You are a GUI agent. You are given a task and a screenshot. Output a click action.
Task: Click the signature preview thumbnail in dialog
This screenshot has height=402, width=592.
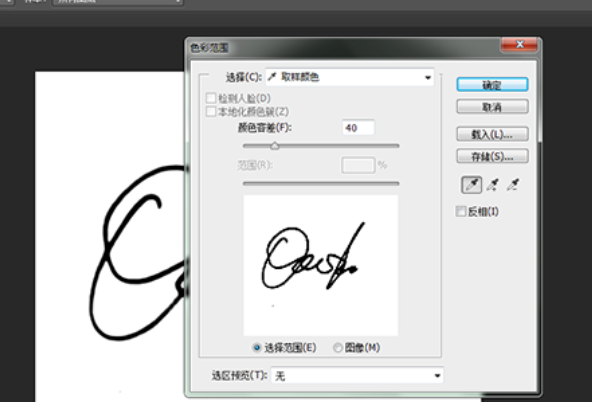(321, 265)
